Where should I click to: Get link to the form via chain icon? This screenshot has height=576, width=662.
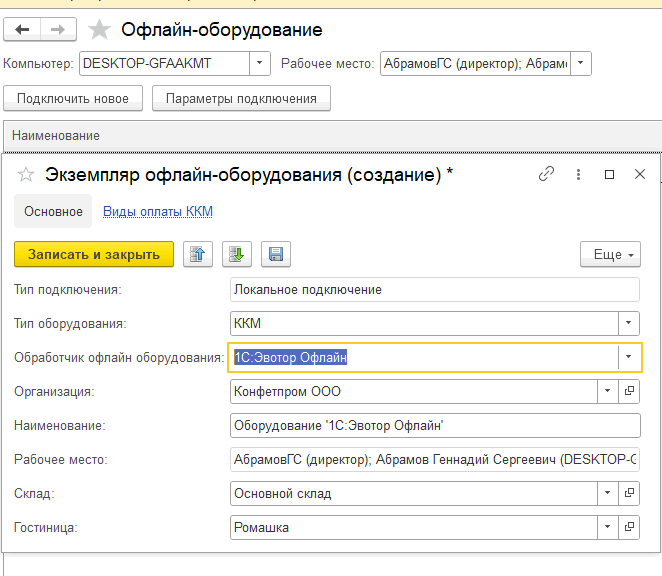(546, 174)
